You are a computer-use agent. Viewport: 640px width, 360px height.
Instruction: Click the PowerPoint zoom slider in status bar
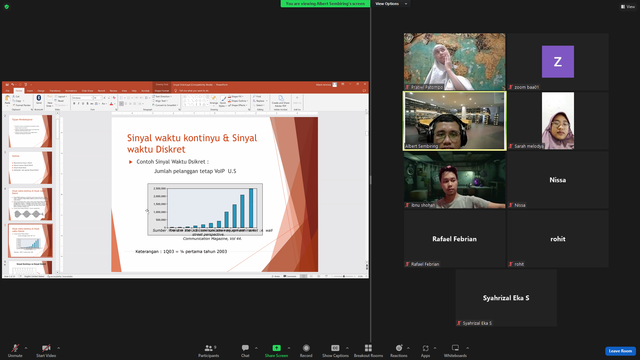344,276
